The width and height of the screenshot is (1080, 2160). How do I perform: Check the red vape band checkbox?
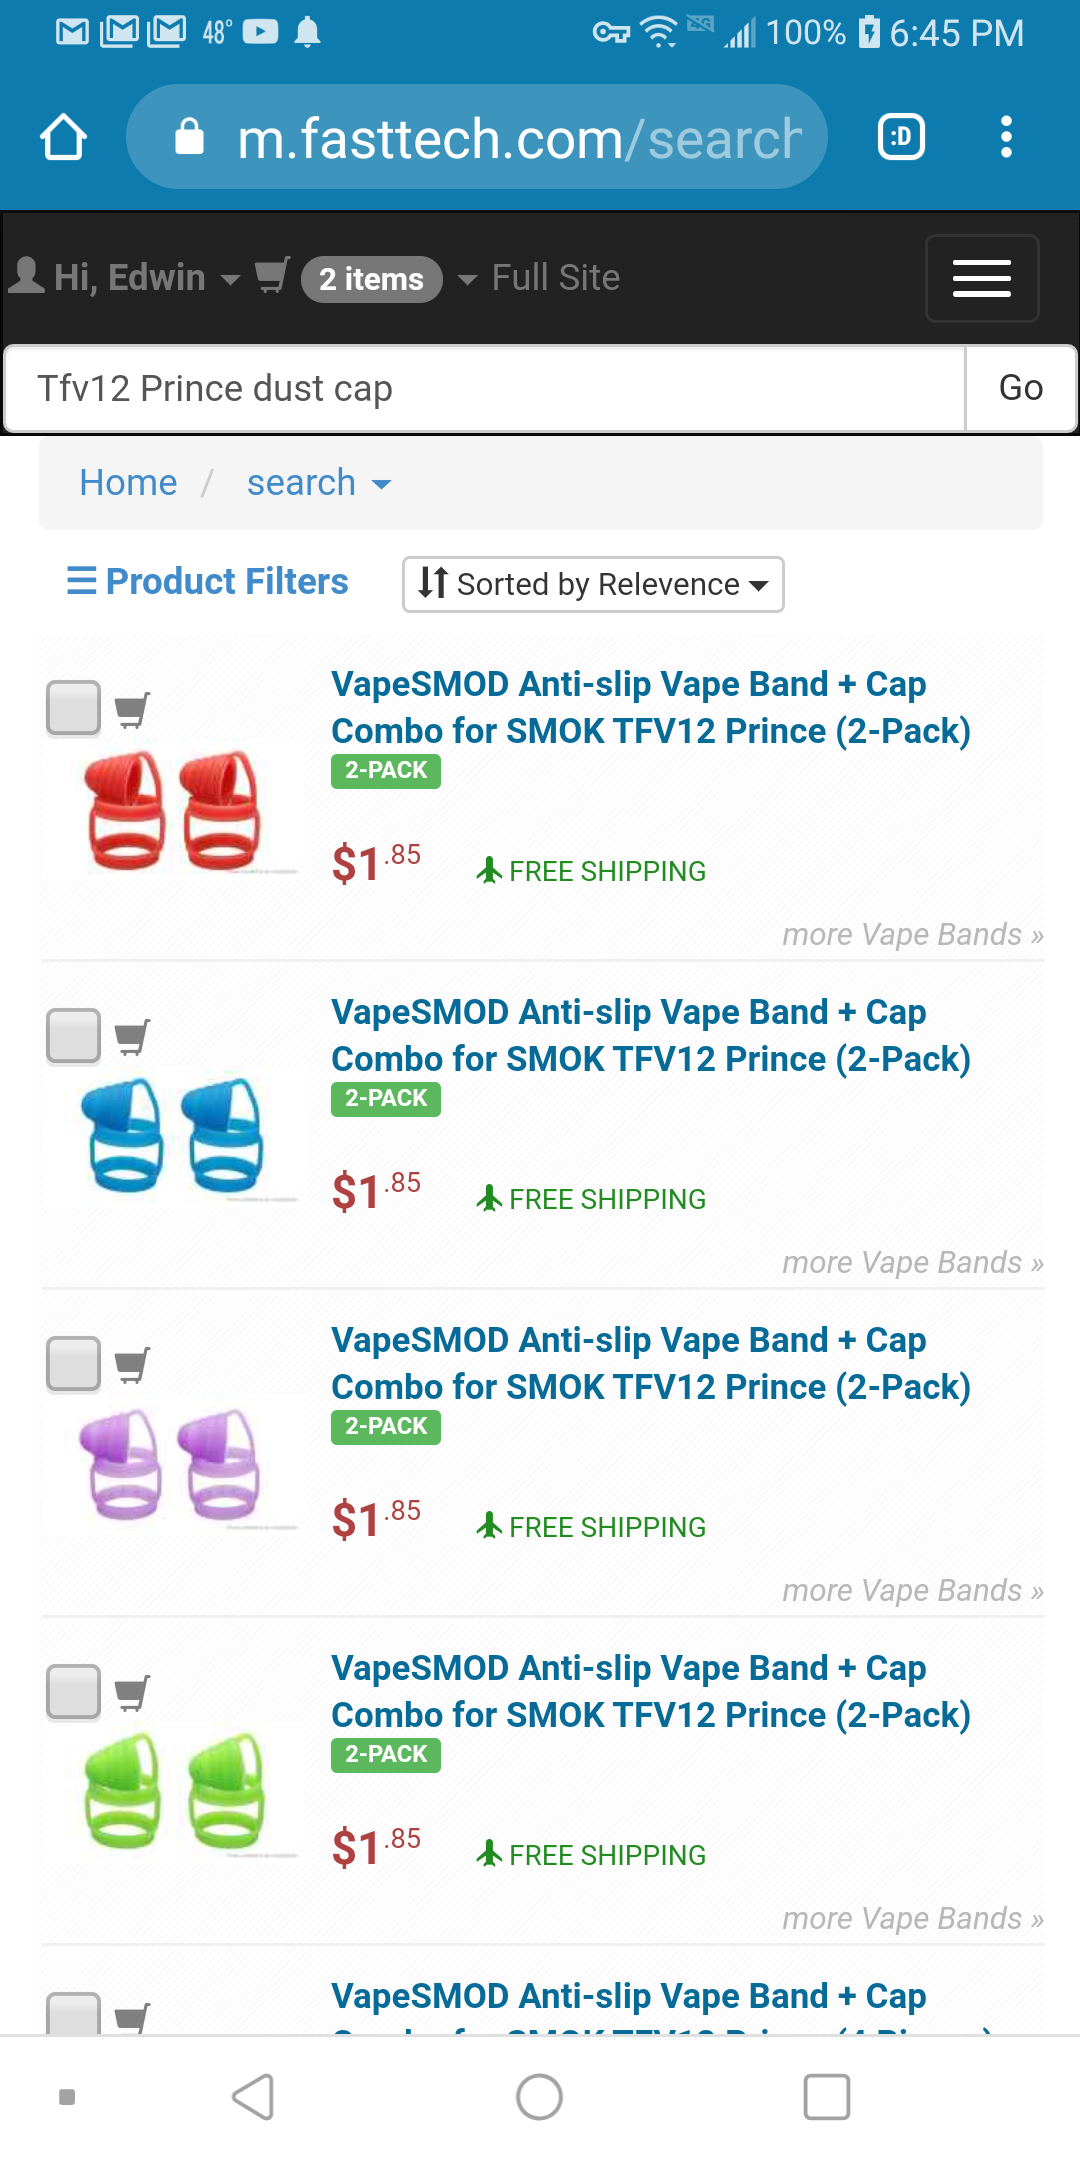pos(74,708)
